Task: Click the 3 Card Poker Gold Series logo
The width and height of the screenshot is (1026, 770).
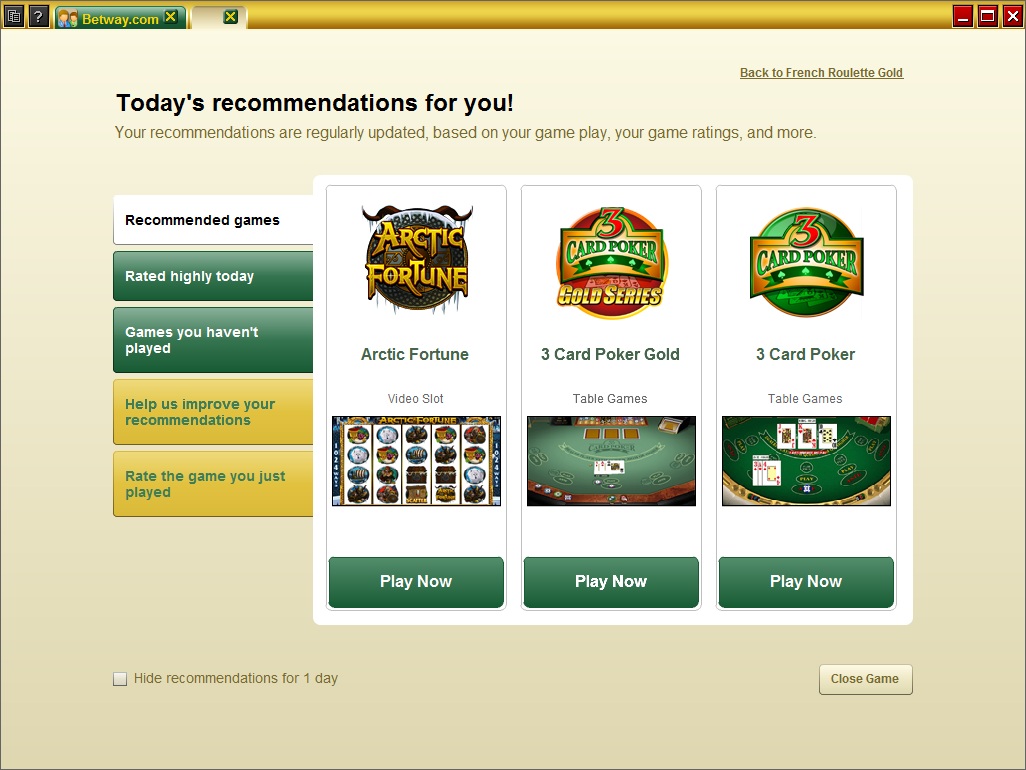Action: point(611,263)
